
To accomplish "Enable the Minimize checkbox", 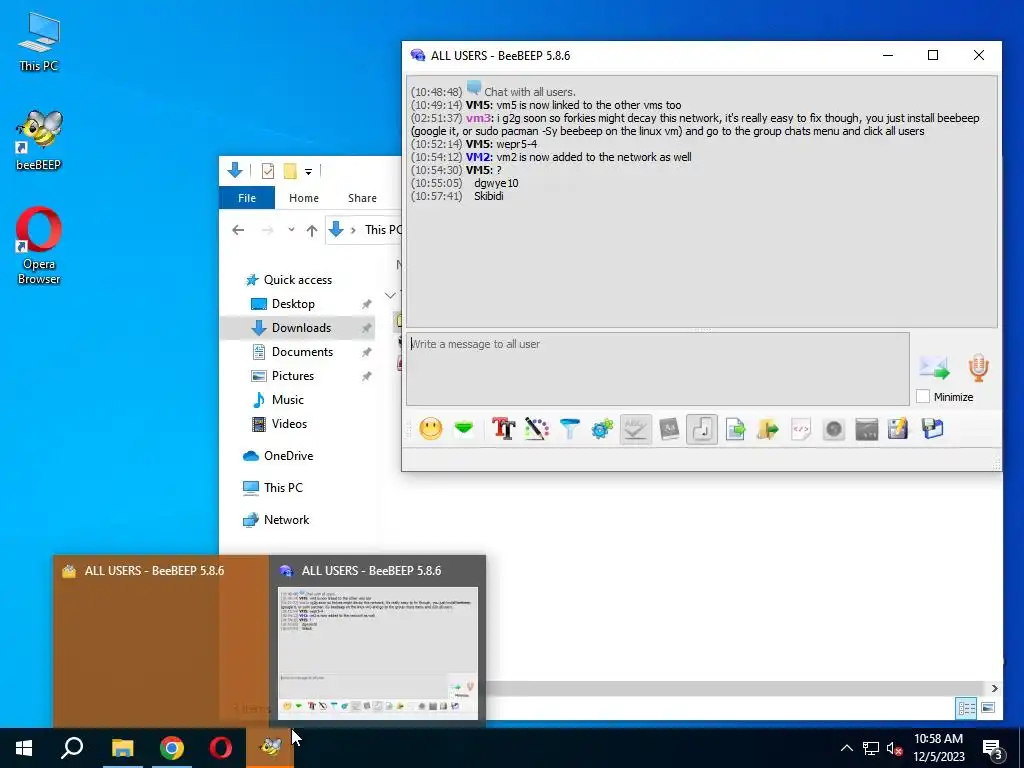I will point(923,396).
